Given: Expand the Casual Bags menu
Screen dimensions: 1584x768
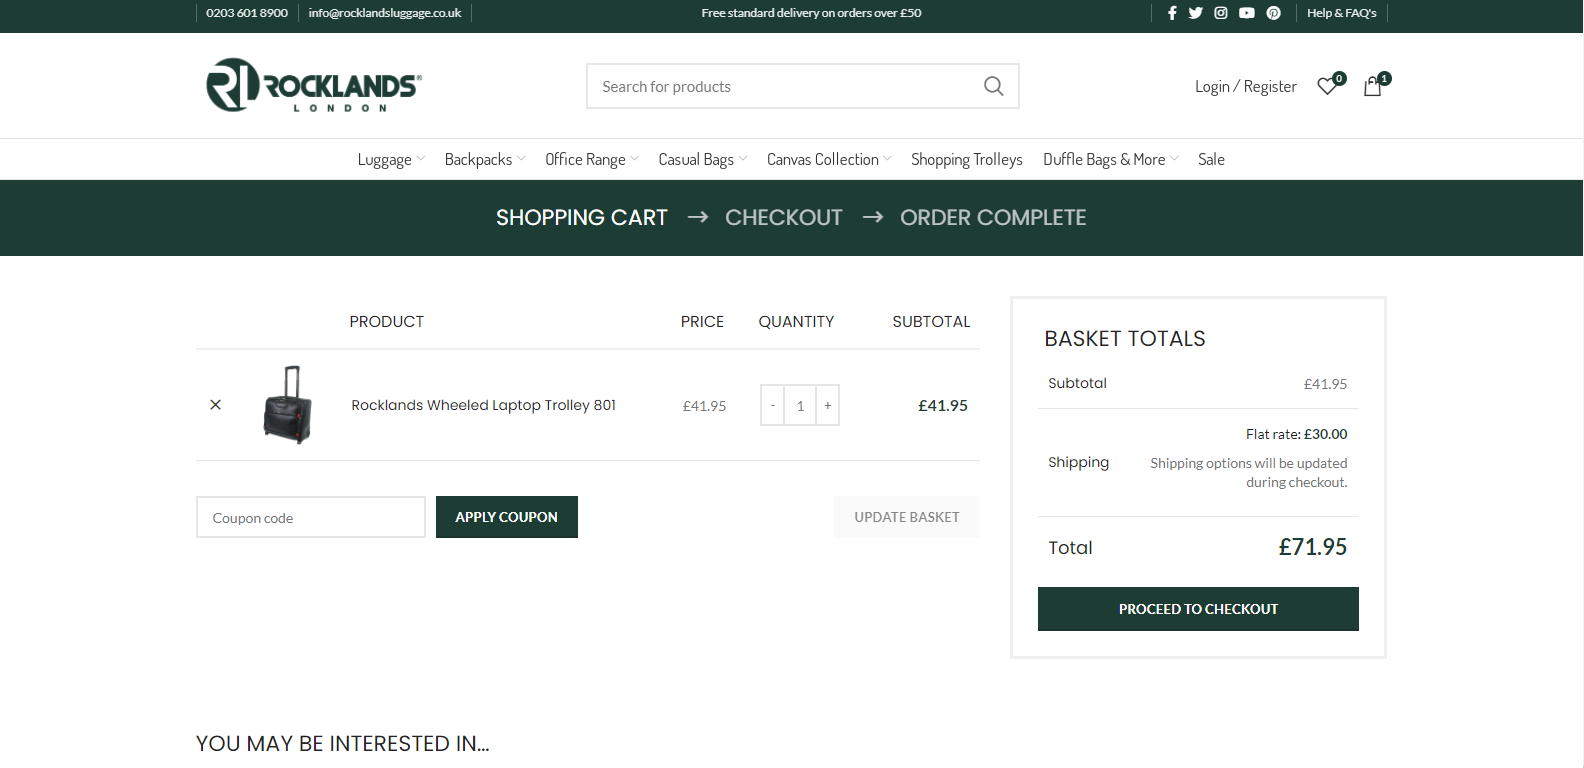Looking at the screenshot, I should [703, 159].
